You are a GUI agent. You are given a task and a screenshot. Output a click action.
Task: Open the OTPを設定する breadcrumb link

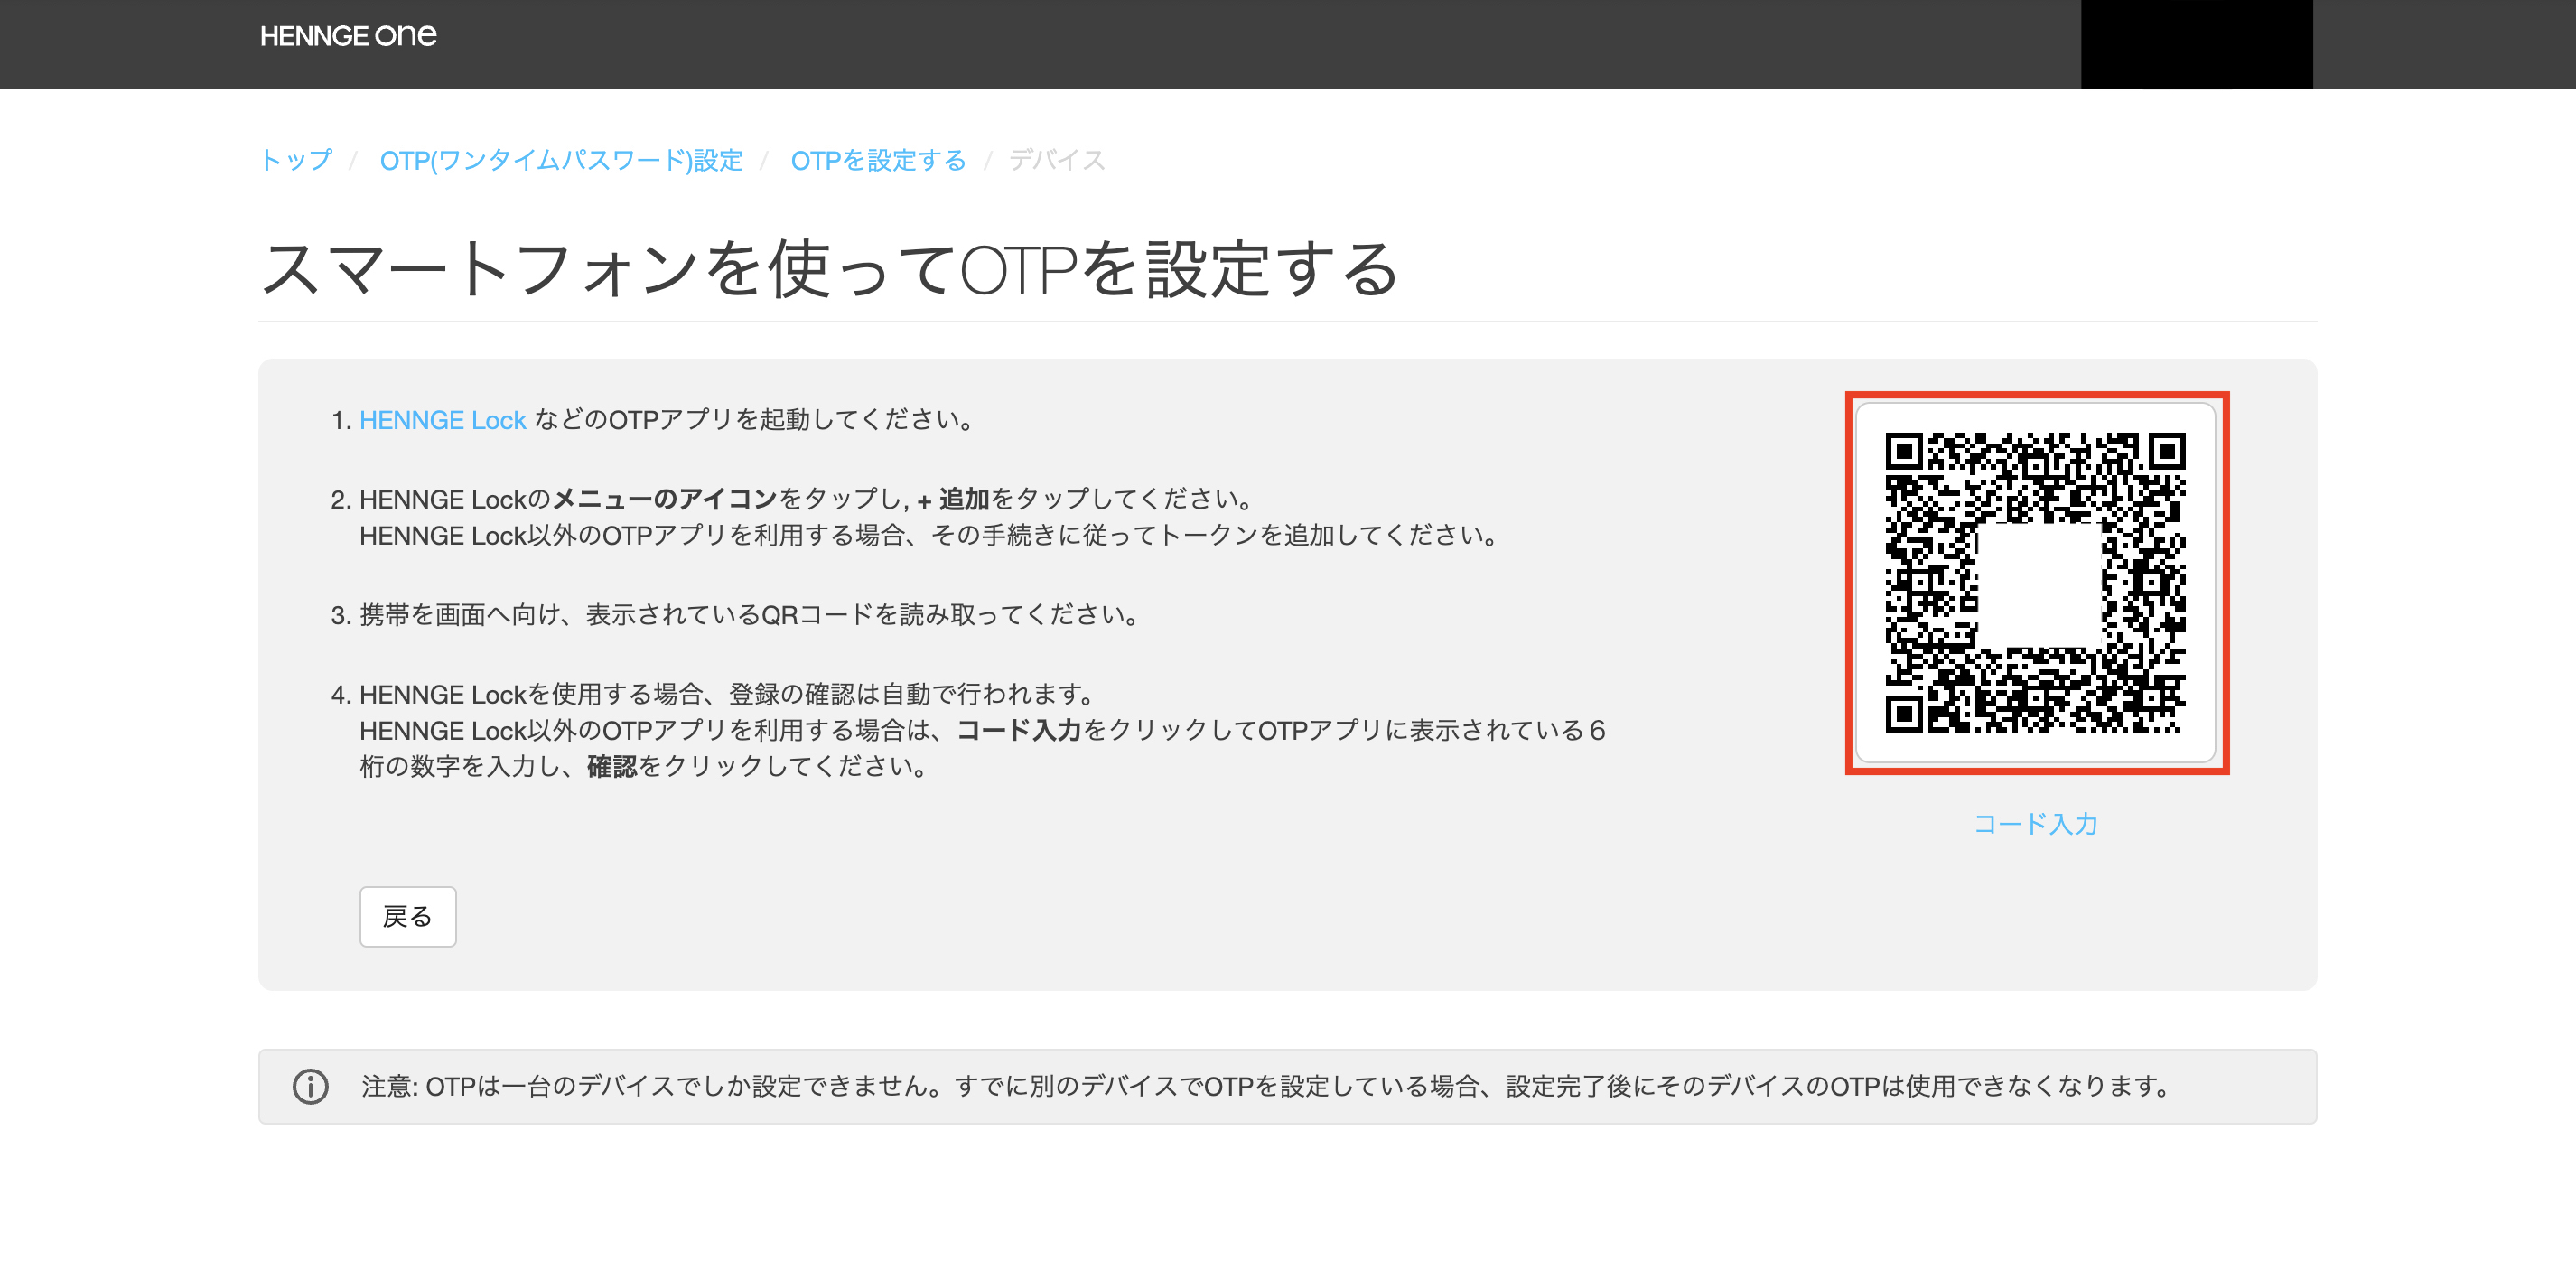pyautogui.click(x=878, y=160)
